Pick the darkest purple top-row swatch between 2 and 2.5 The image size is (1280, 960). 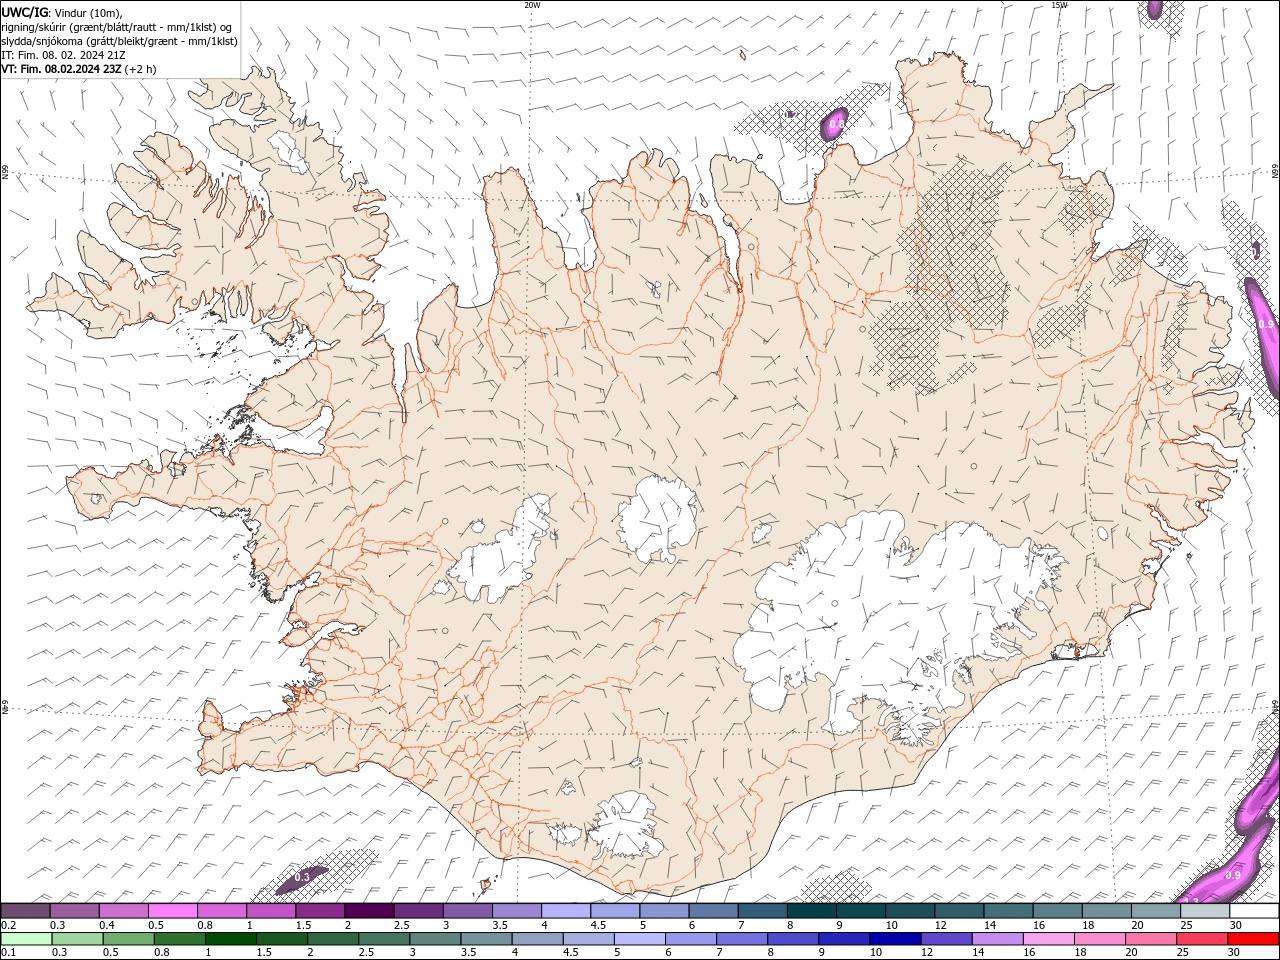coord(369,911)
